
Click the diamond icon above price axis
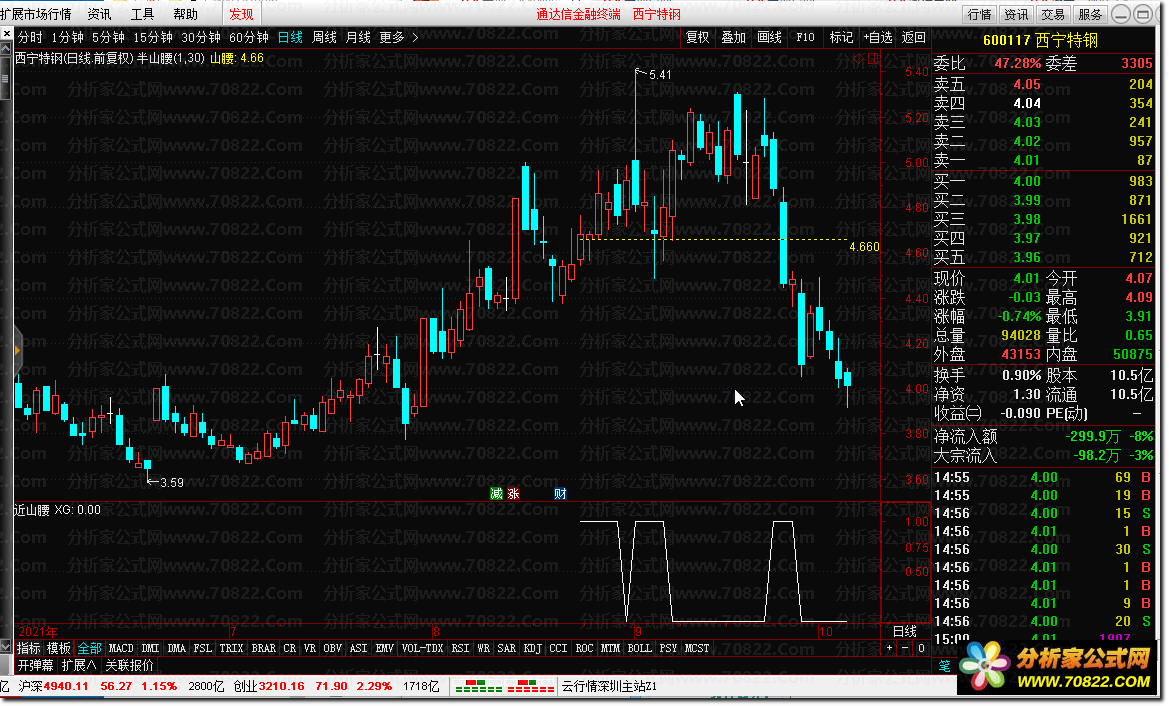(857, 58)
